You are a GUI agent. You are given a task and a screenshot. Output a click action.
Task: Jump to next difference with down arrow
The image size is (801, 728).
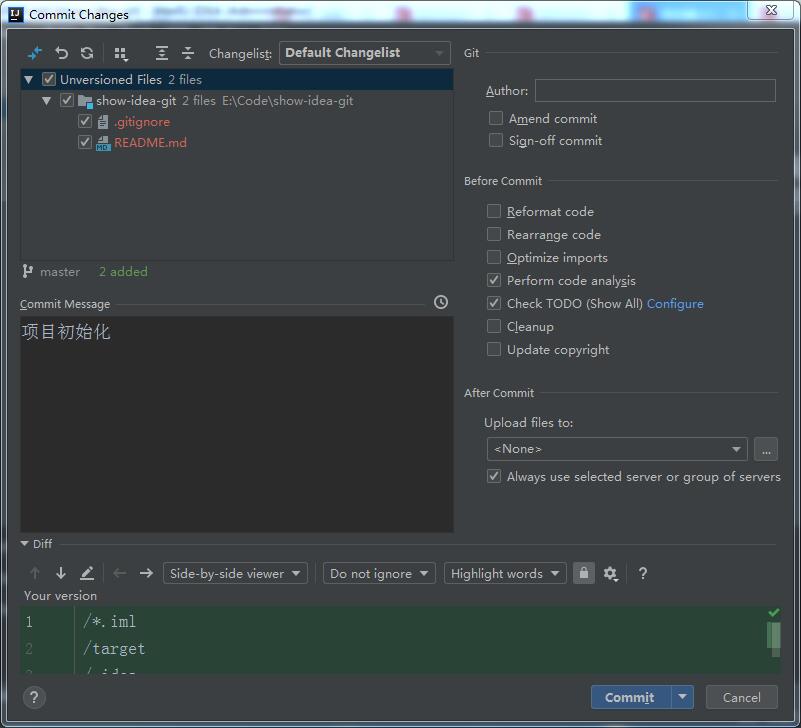click(x=61, y=573)
